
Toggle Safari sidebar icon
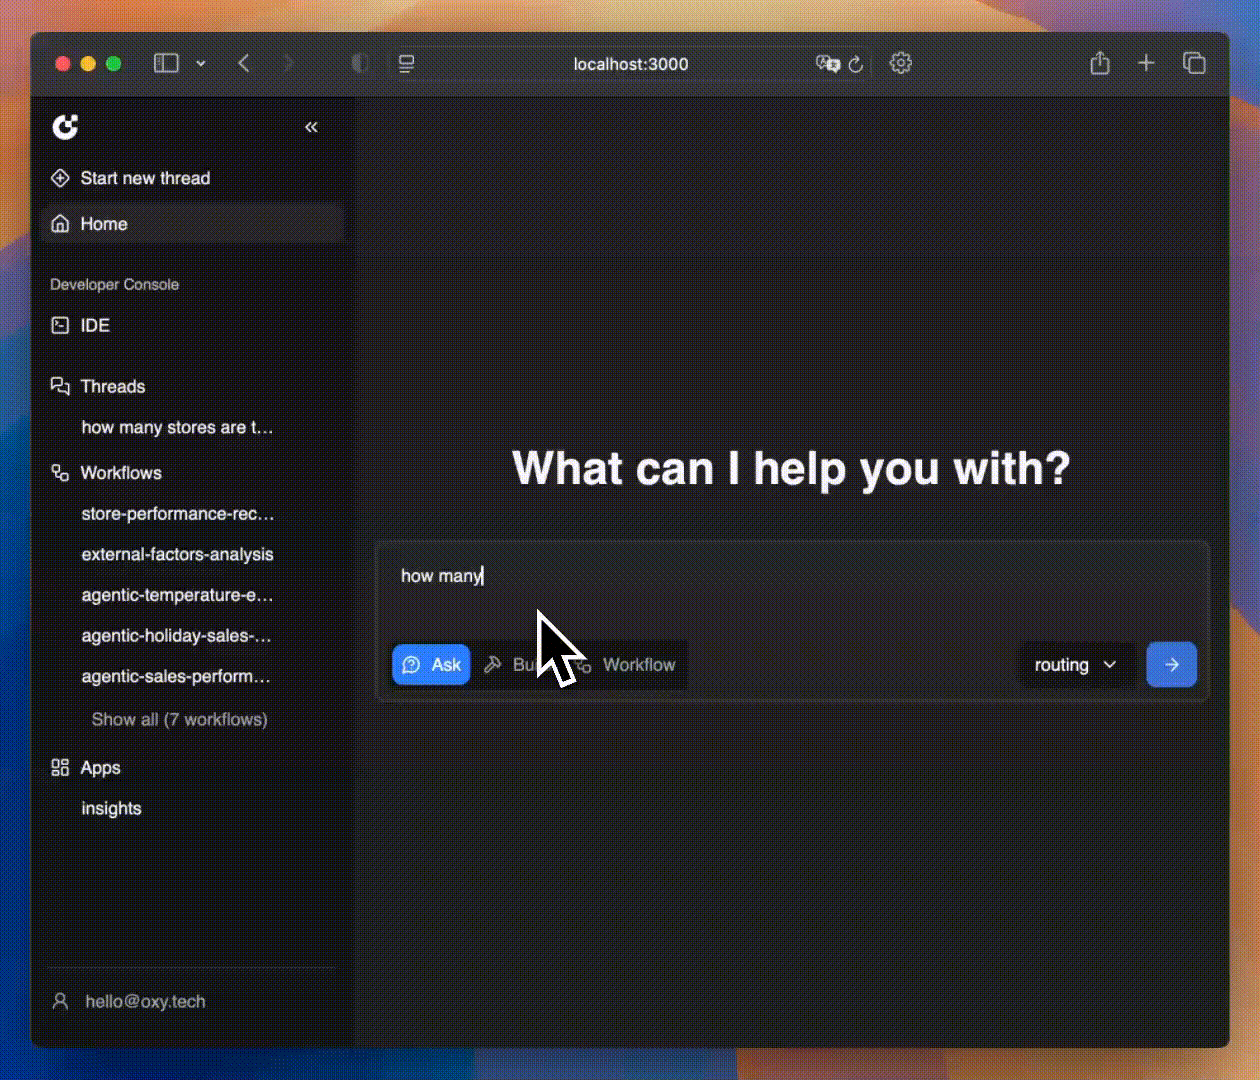click(x=166, y=63)
